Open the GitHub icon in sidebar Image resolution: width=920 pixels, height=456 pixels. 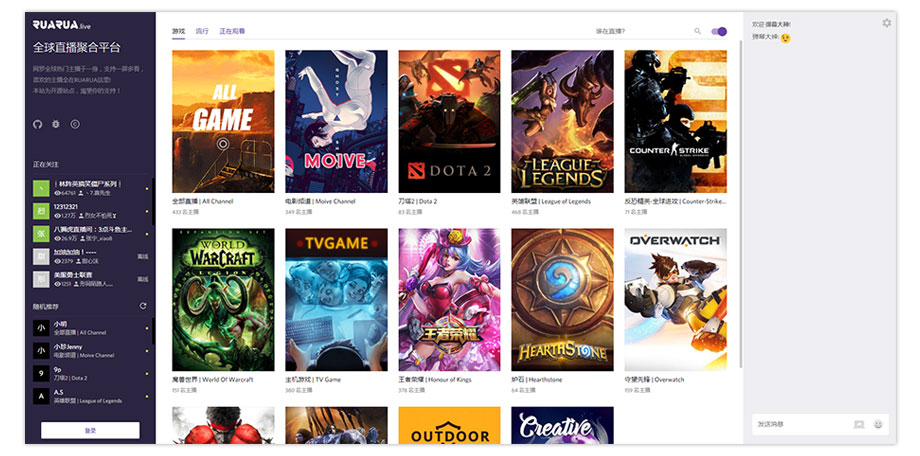pyautogui.click(x=38, y=124)
